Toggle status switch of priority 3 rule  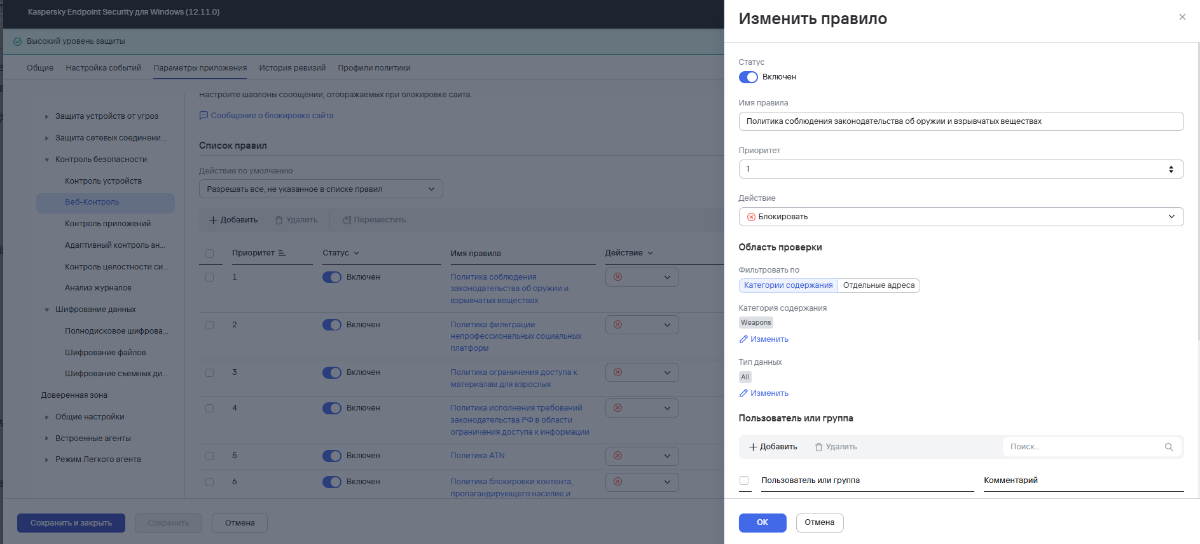(x=332, y=373)
